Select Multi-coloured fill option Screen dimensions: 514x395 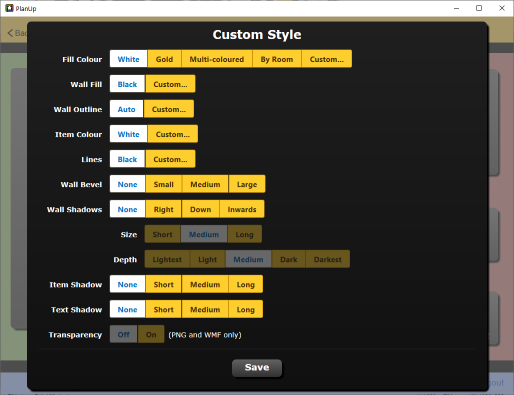[x=217, y=59]
